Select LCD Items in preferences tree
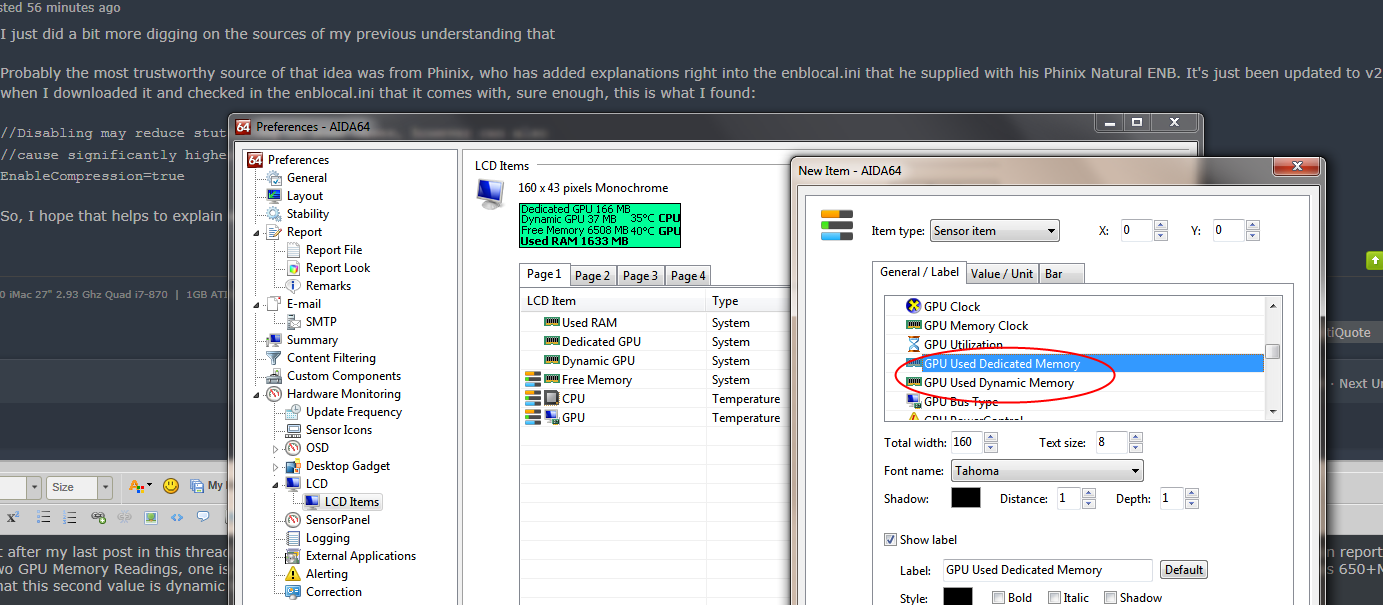Screen dimensions: 1383x605 pyautogui.click(x=351, y=502)
